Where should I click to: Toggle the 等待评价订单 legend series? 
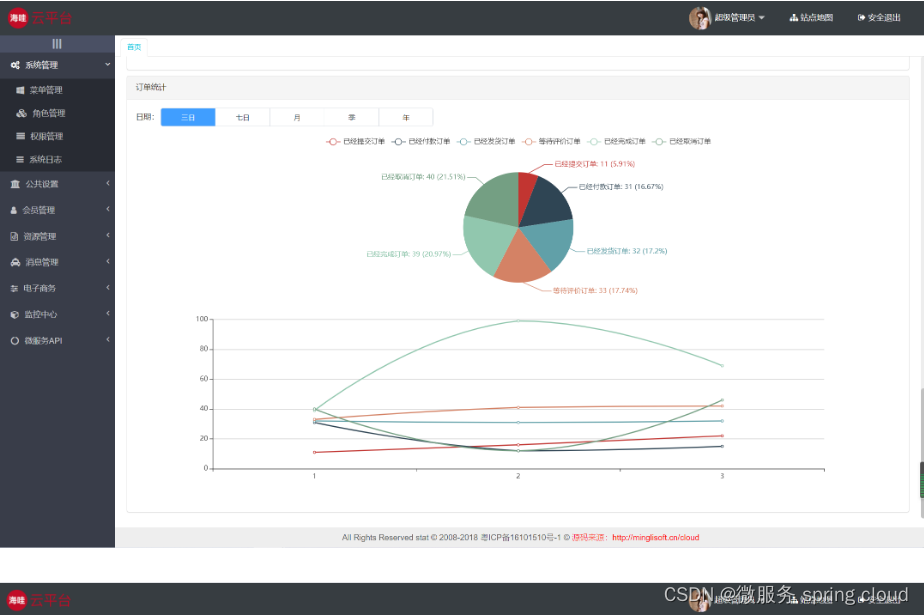coord(551,141)
